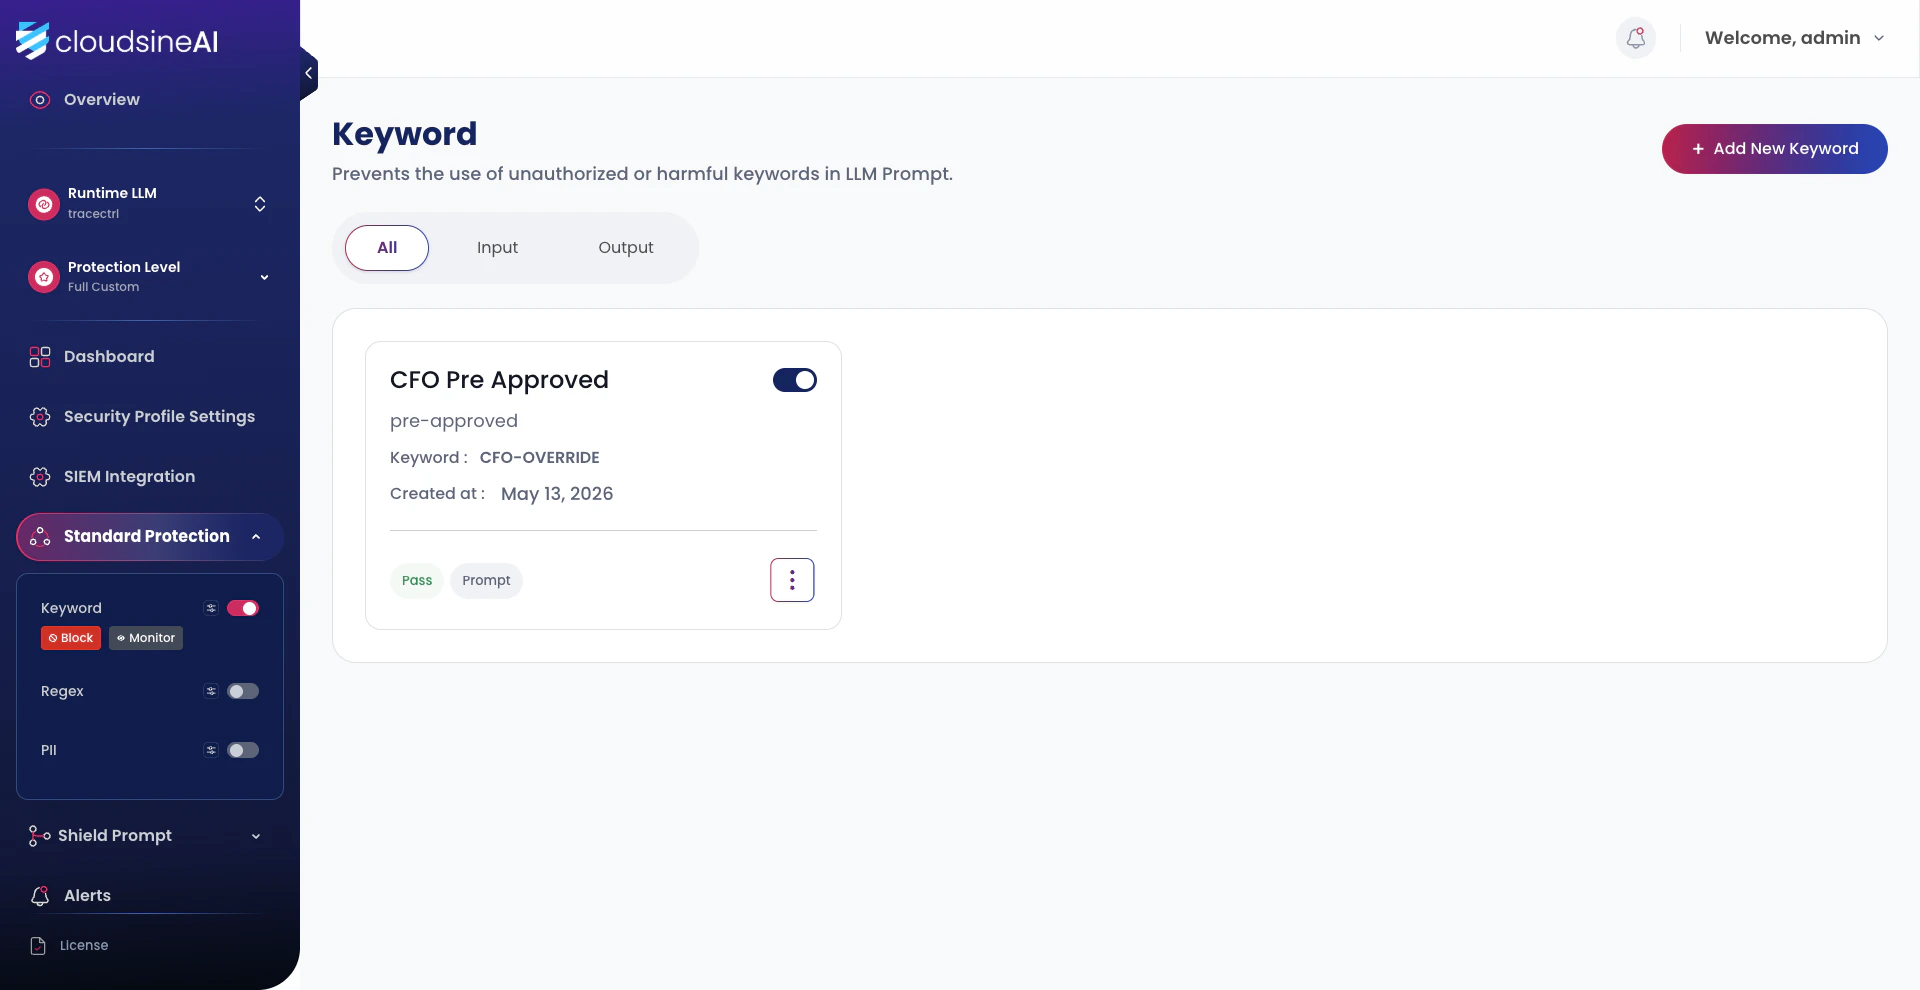Click the Keyword item in Standard Protection
This screenshot has height=990, width=1920.
coord(71,608)
